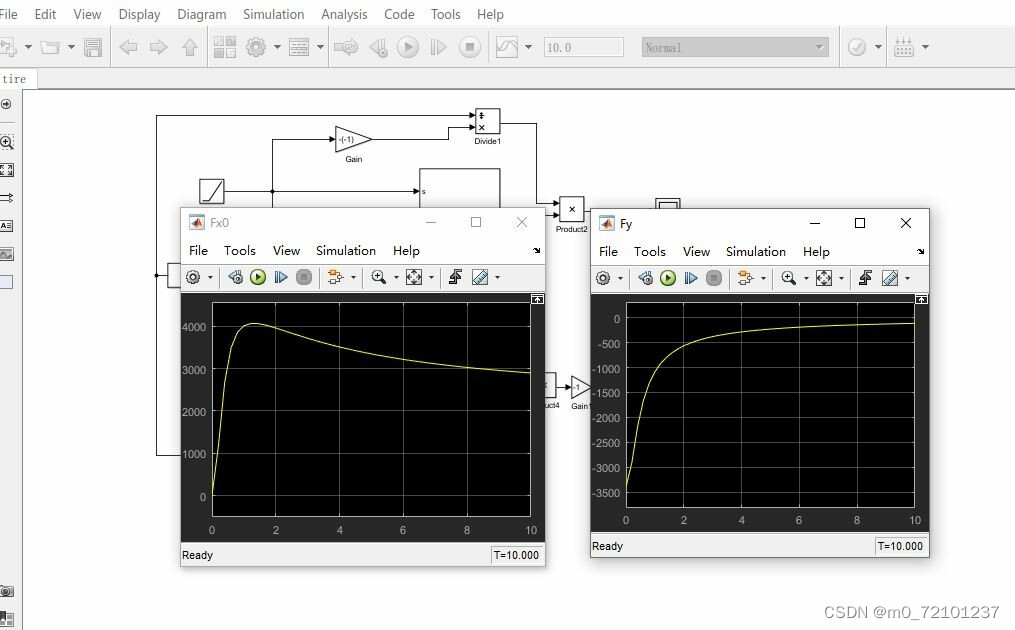This screenshot has height=630, width=1015.
Task: Click Step Forward in the Fy scope toolbar
Action: (691, 278)
